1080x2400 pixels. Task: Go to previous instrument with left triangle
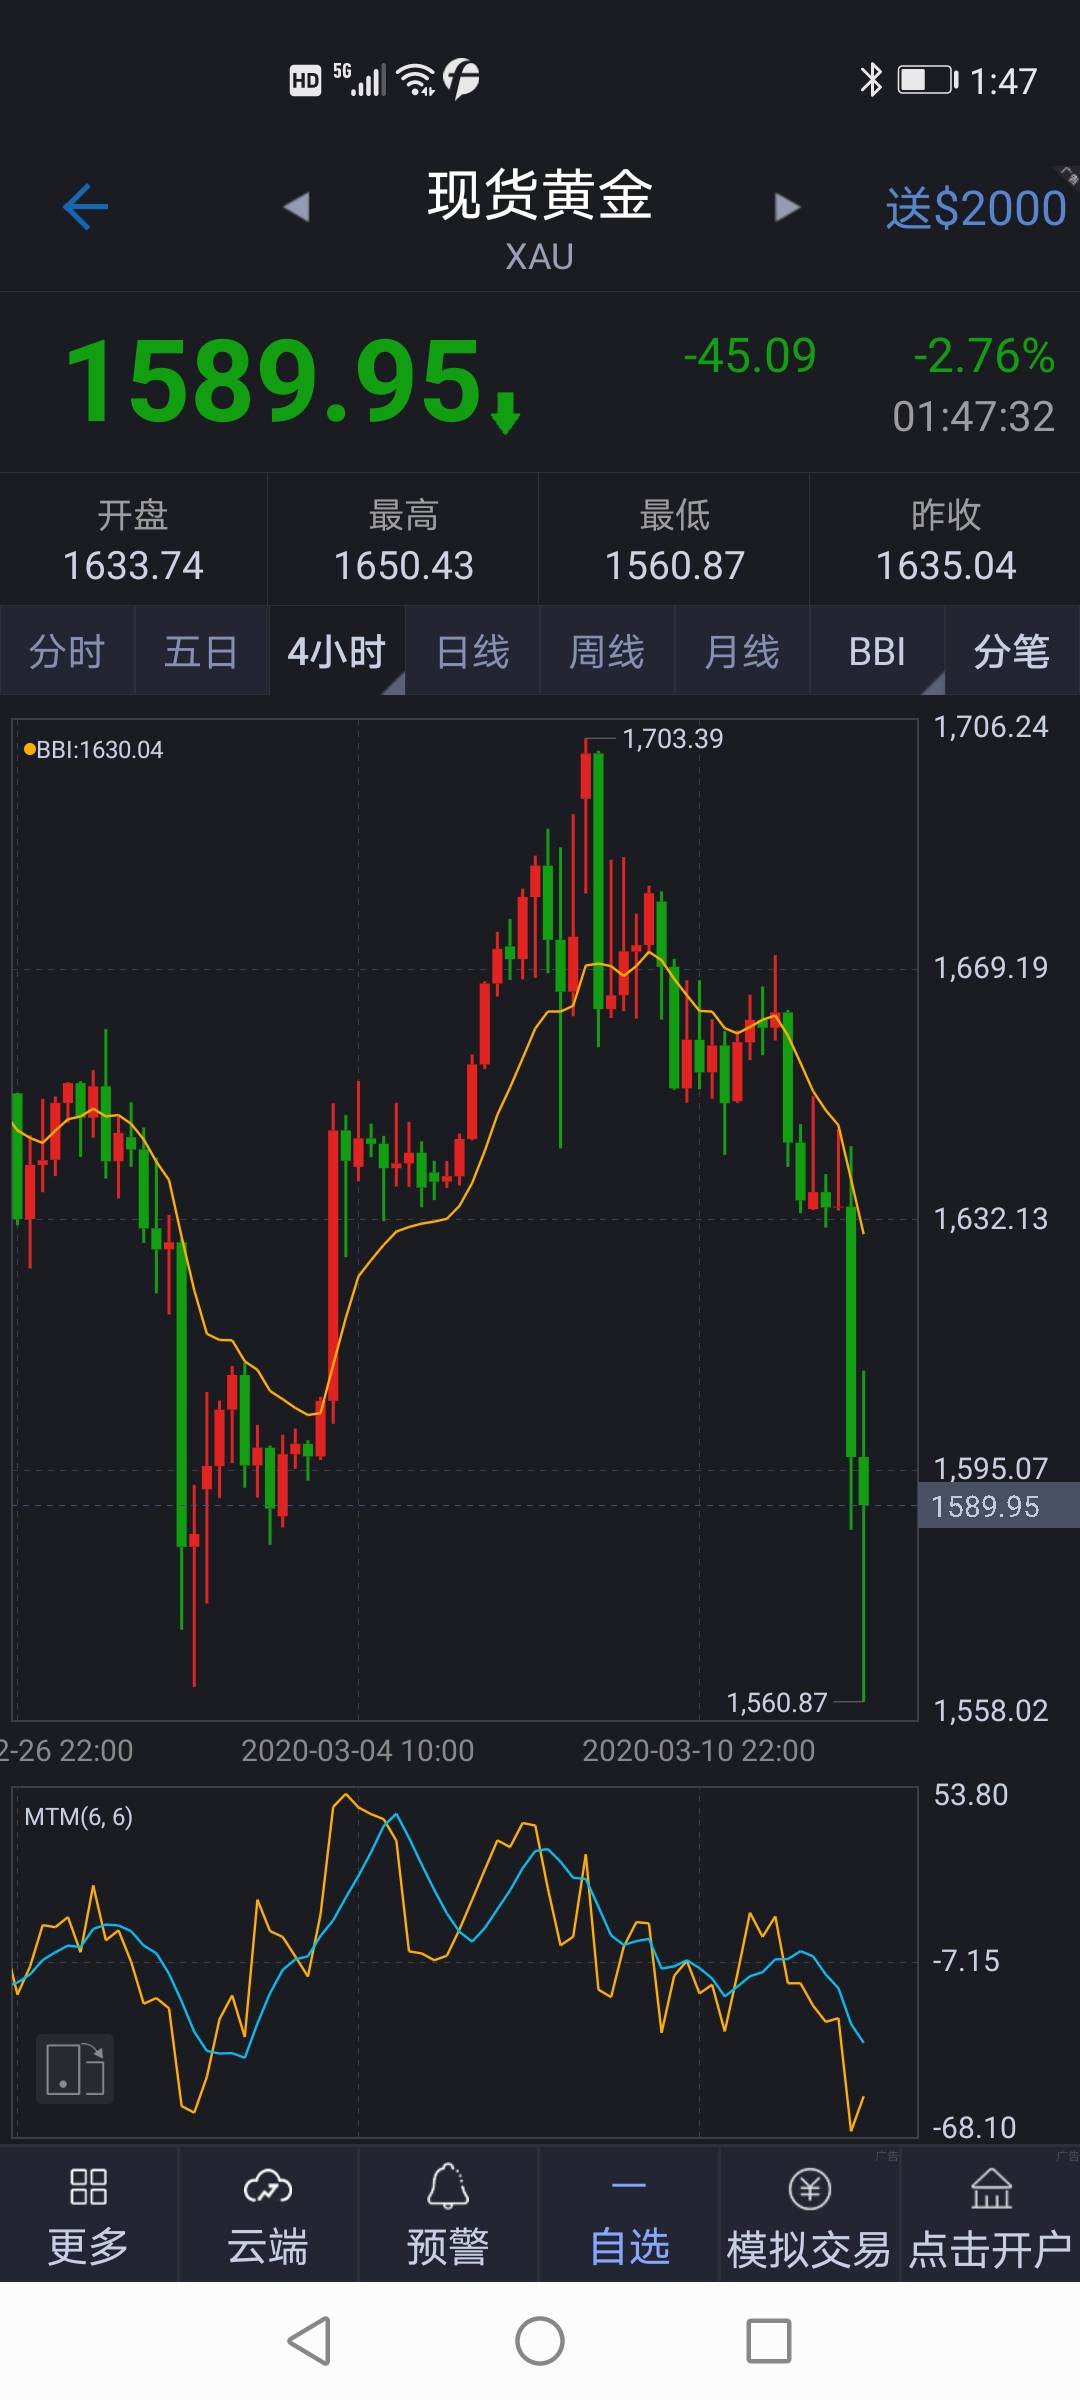pyautogui.click(x=296, y=207)
